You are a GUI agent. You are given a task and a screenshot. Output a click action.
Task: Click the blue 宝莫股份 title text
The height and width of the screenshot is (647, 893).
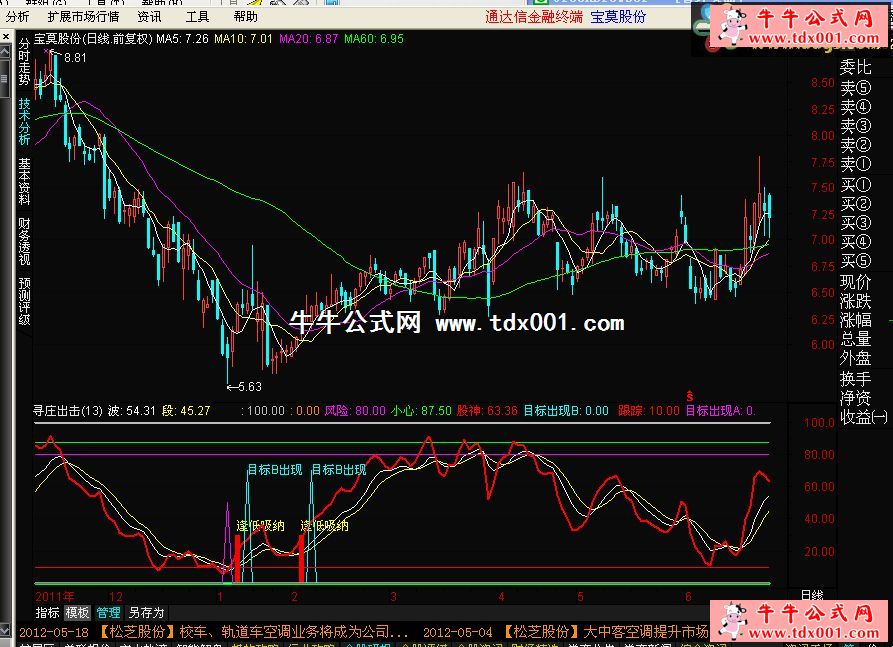[x=618, y=17]
